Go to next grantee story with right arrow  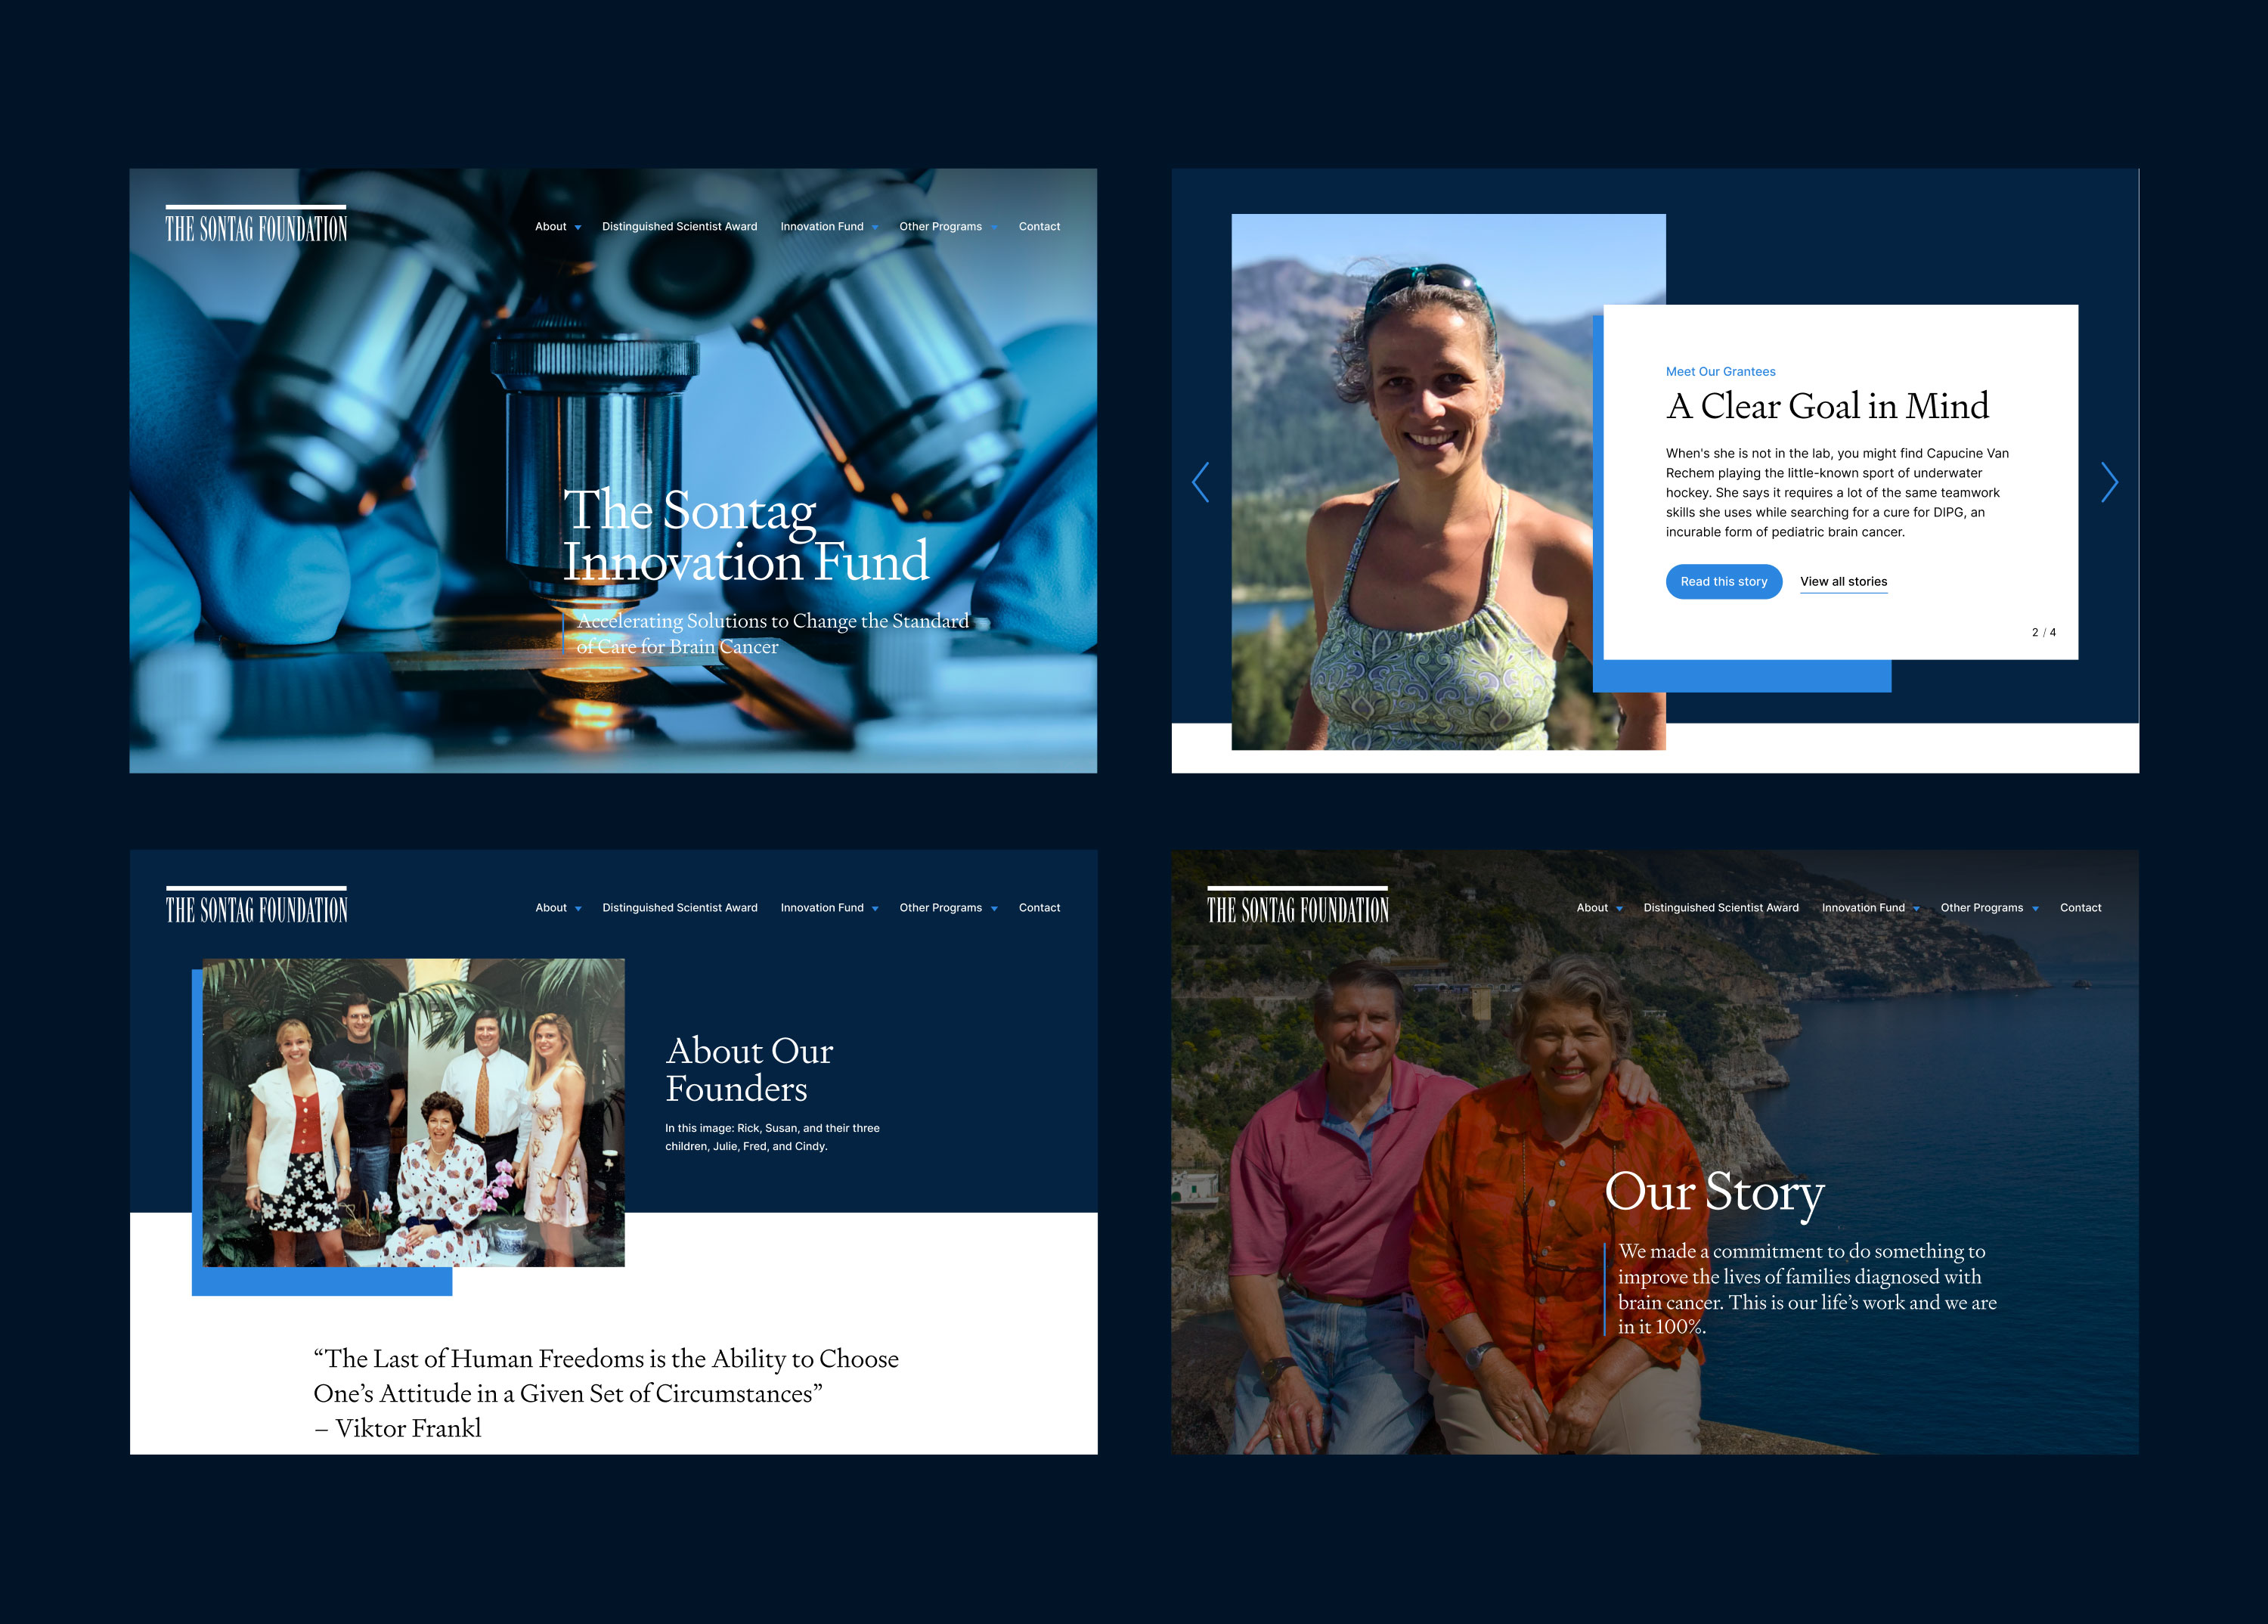tap(2109, 482)
